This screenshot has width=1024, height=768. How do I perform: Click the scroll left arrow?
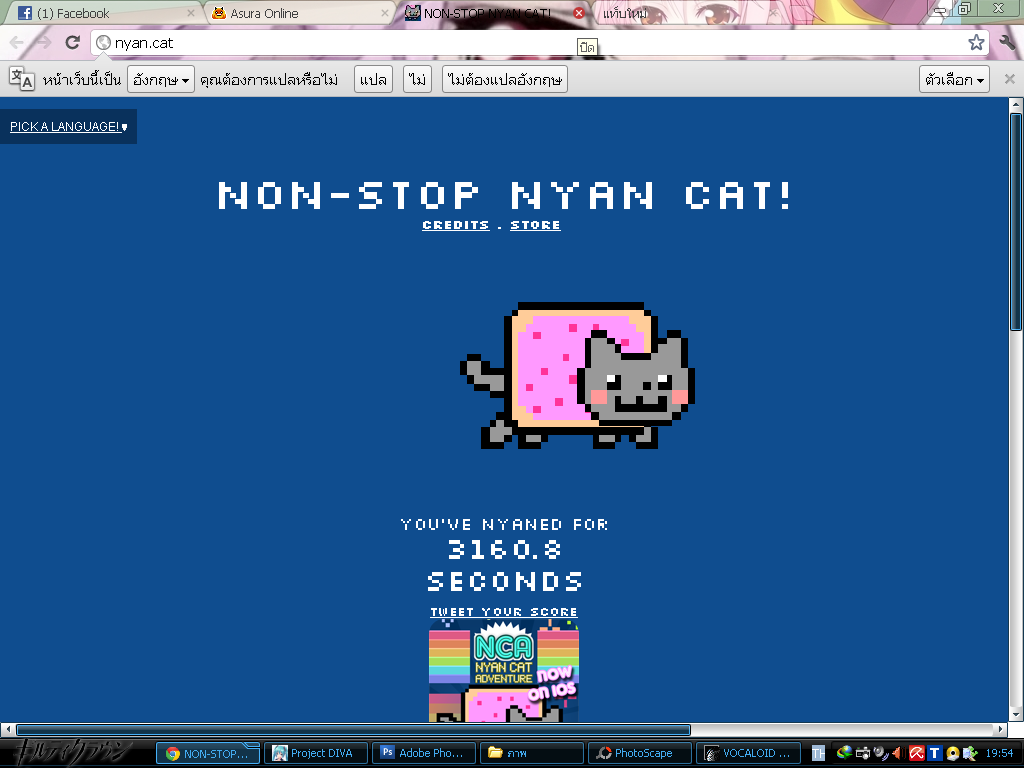click(x=7, y=729)
